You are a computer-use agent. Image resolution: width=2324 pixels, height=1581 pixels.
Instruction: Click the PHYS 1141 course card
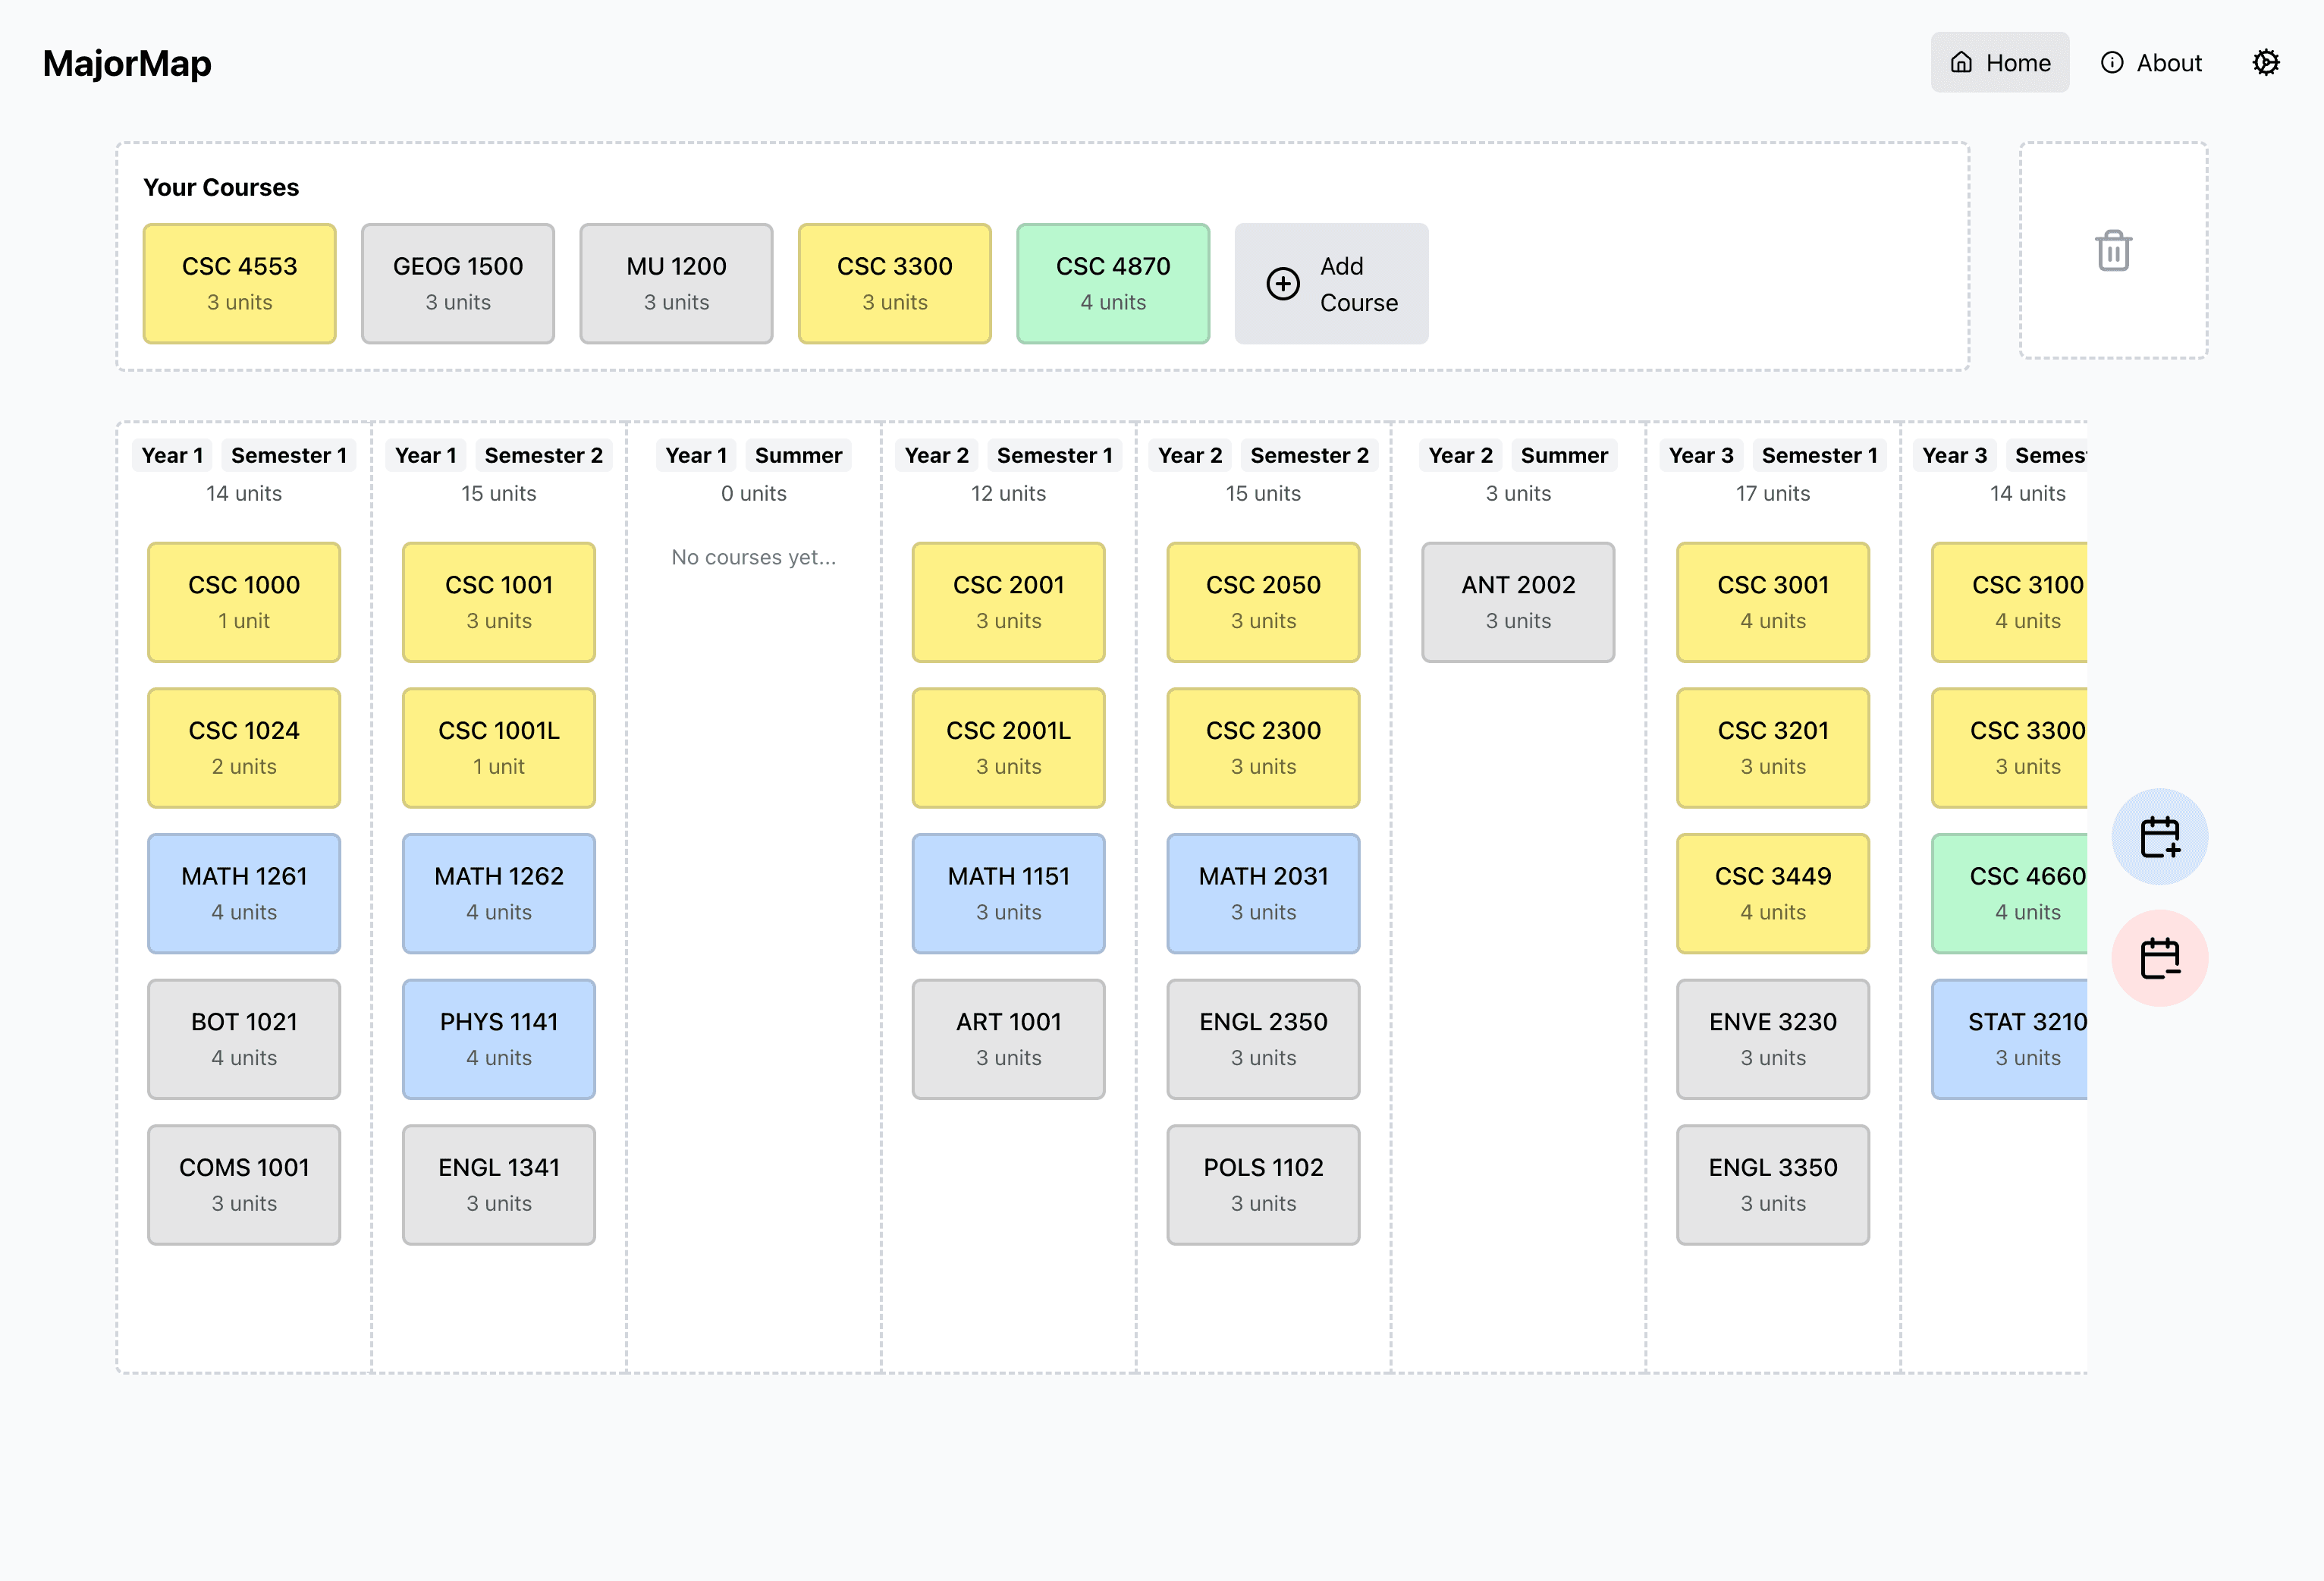click(x=498, y=1039)
